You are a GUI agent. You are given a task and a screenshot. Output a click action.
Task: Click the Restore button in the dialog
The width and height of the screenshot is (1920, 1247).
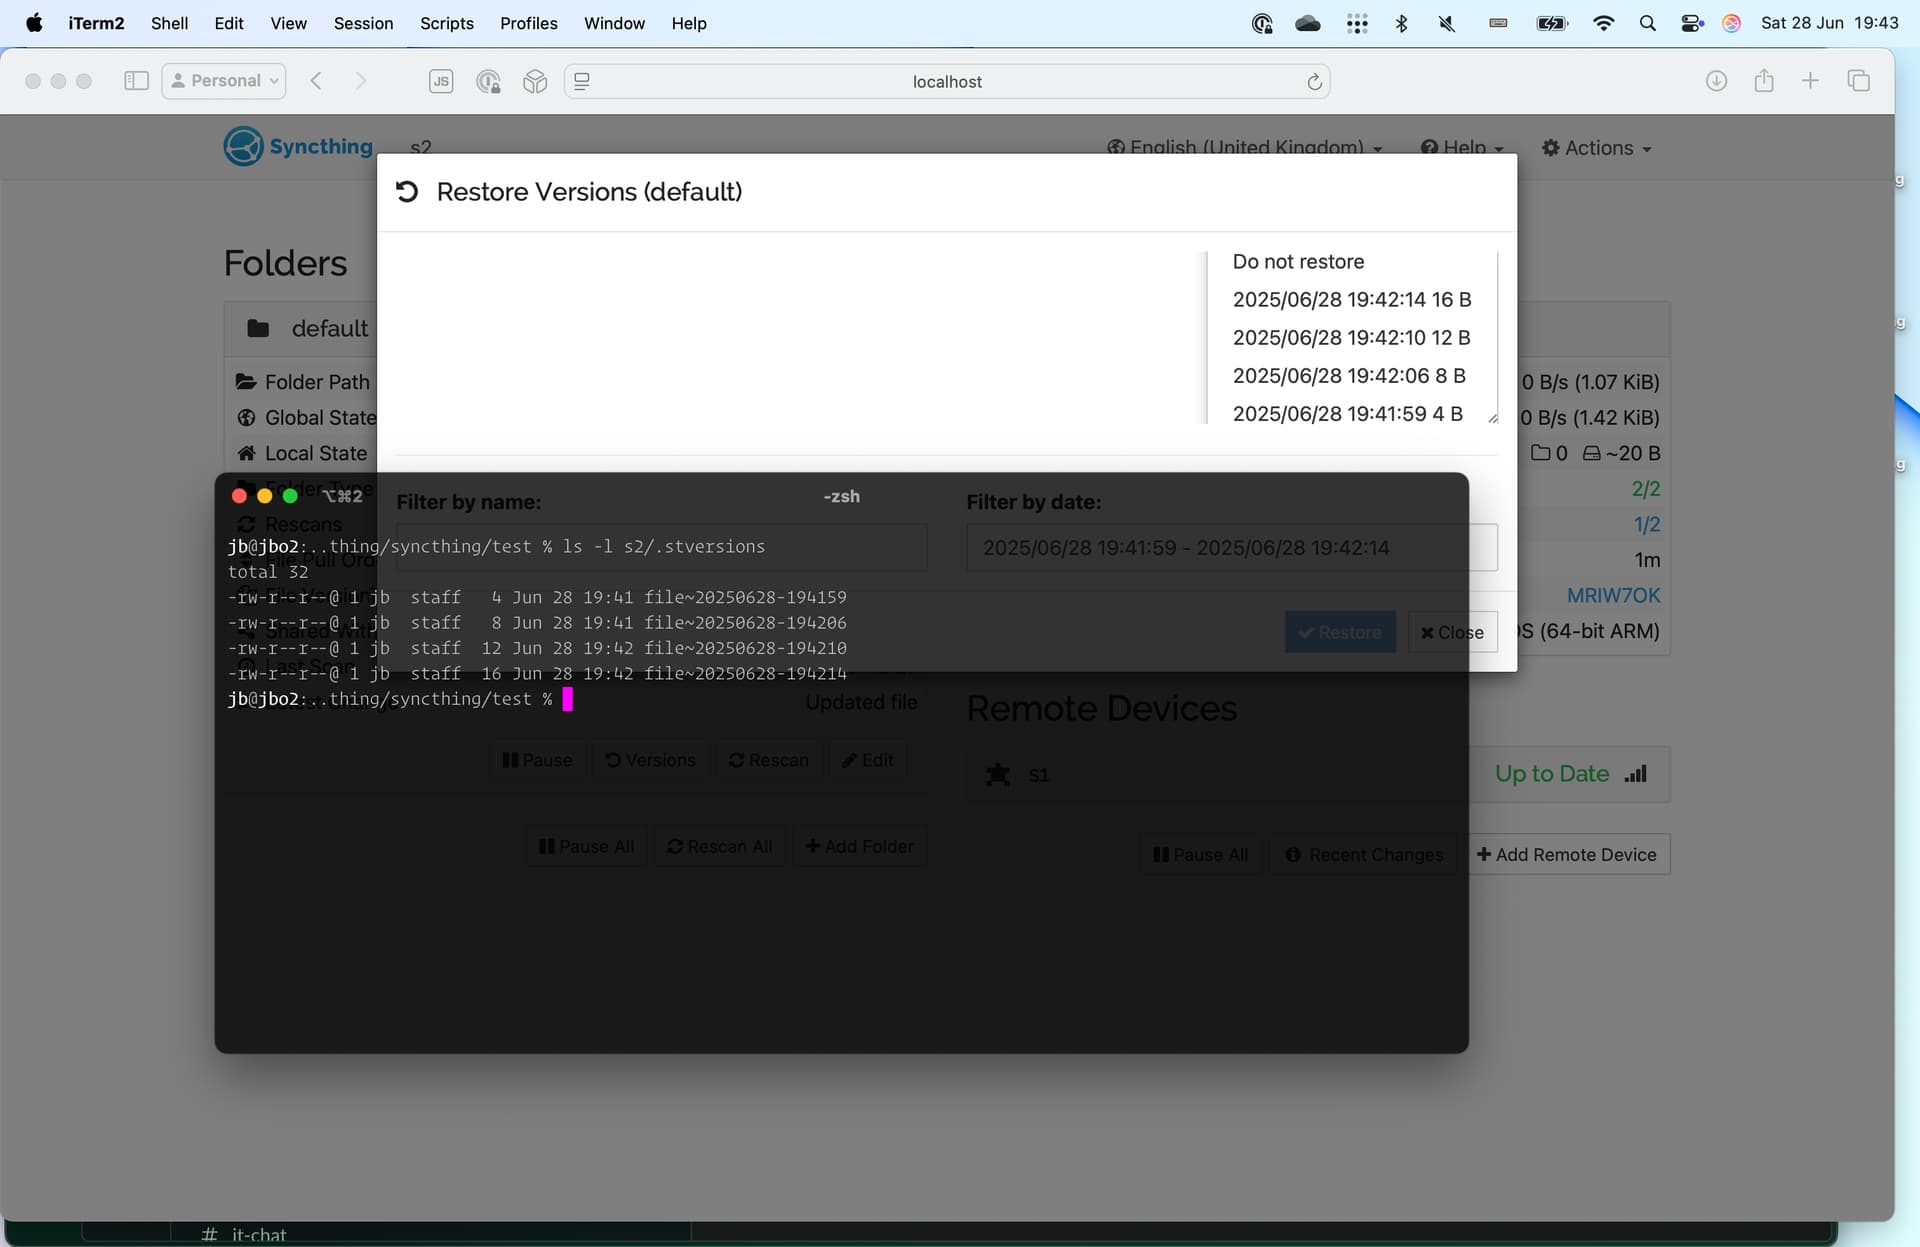(1340, 632)
